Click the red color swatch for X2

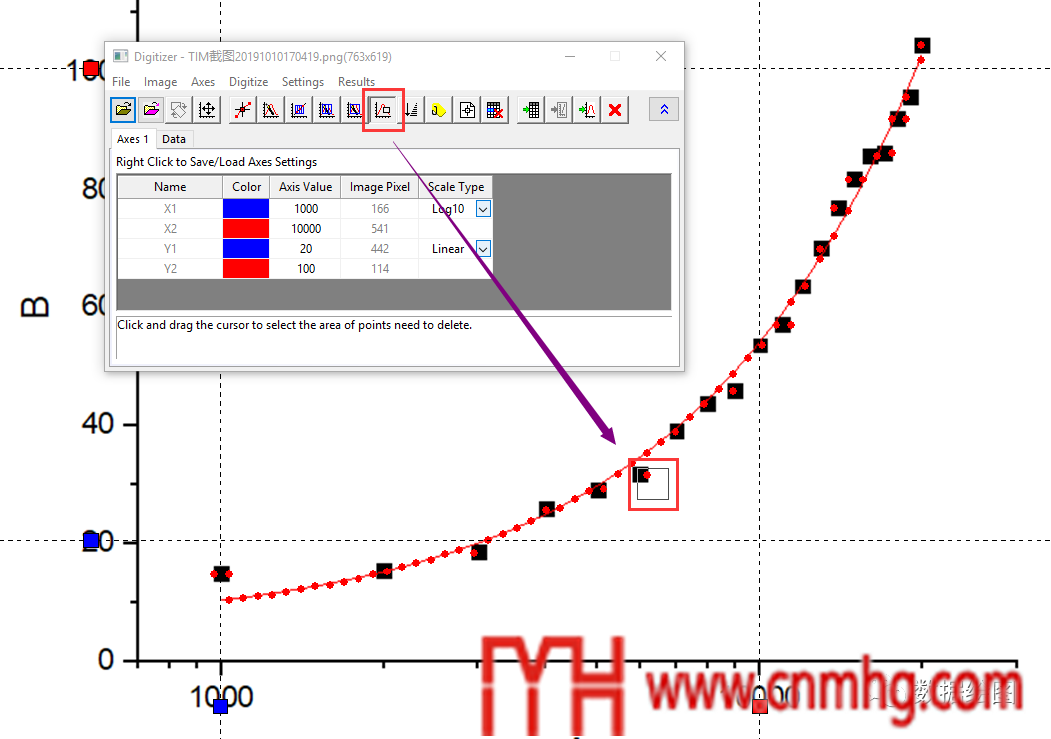pos(246,229)
